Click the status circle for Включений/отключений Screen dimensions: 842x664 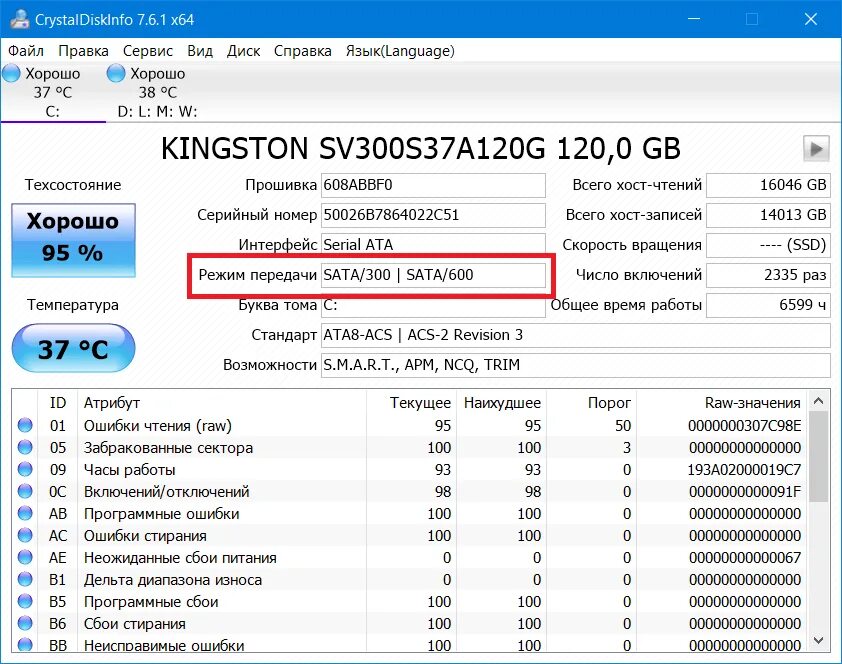25,491
